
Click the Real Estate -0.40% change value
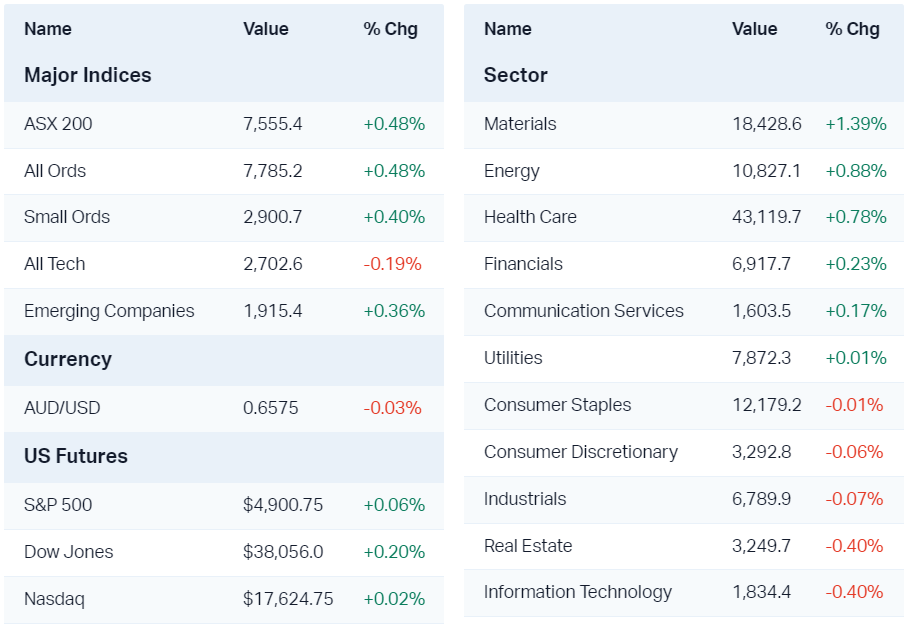854,546
